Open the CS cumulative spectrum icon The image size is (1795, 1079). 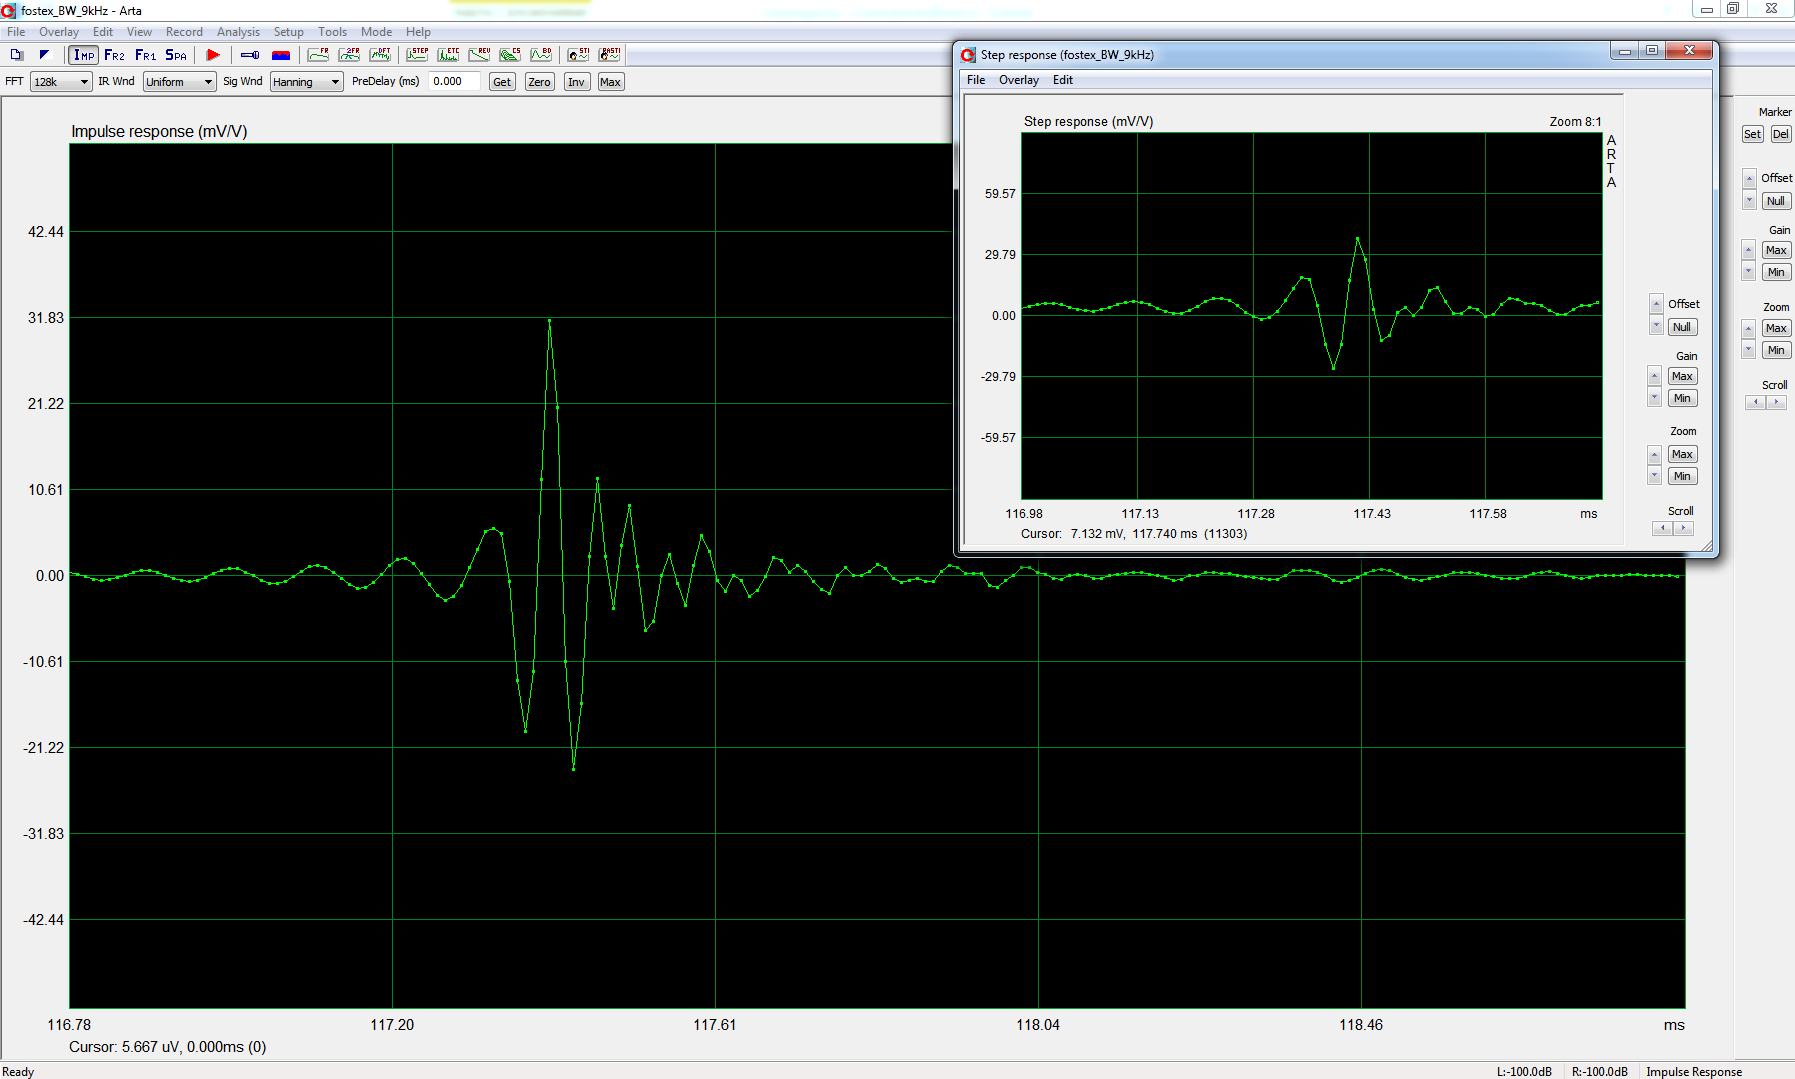pyautogui.click(x=510, y=55)
